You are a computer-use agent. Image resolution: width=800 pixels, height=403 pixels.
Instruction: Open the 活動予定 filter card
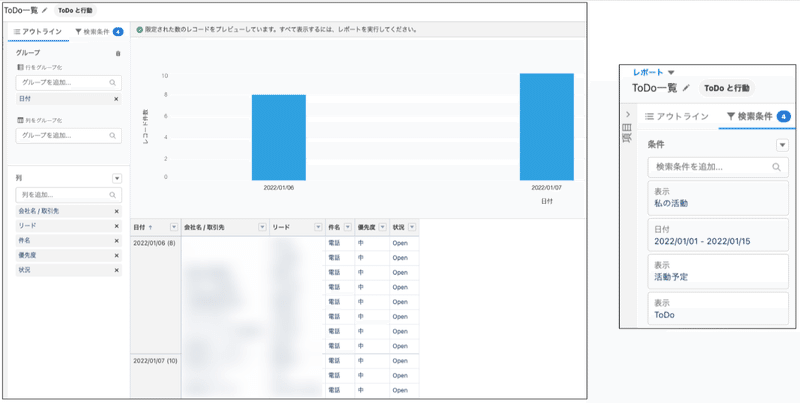click(718, 271)
